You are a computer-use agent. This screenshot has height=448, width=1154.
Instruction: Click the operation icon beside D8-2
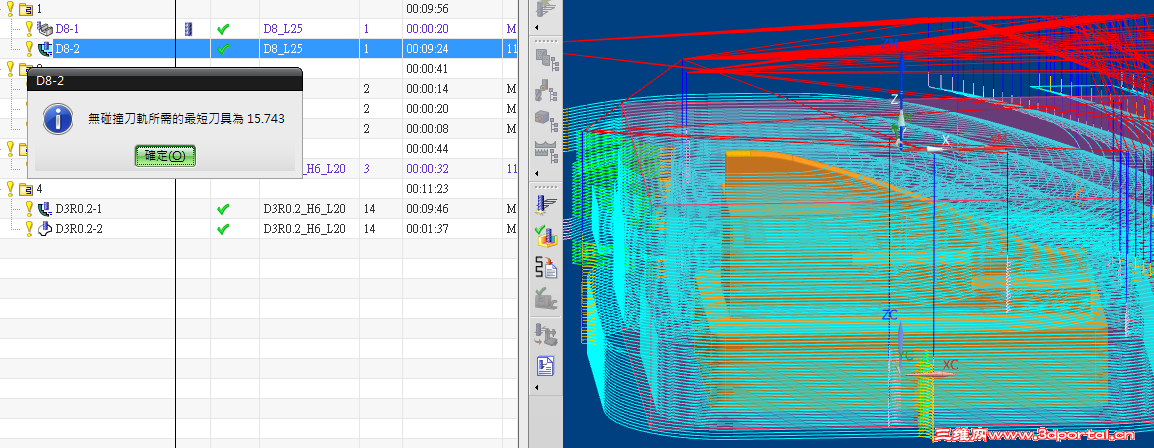click(x=46, y=49)
